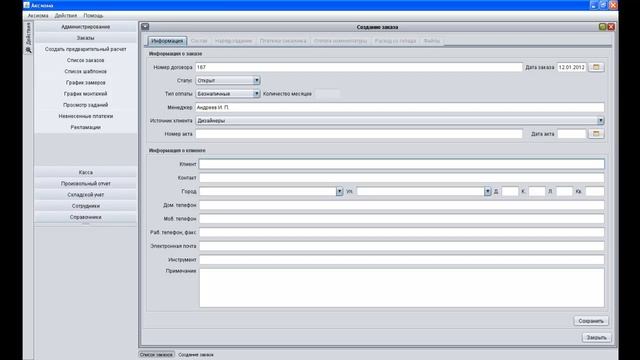
Task: Open the act date calendar picker
Action: click(x=596, y=133)
